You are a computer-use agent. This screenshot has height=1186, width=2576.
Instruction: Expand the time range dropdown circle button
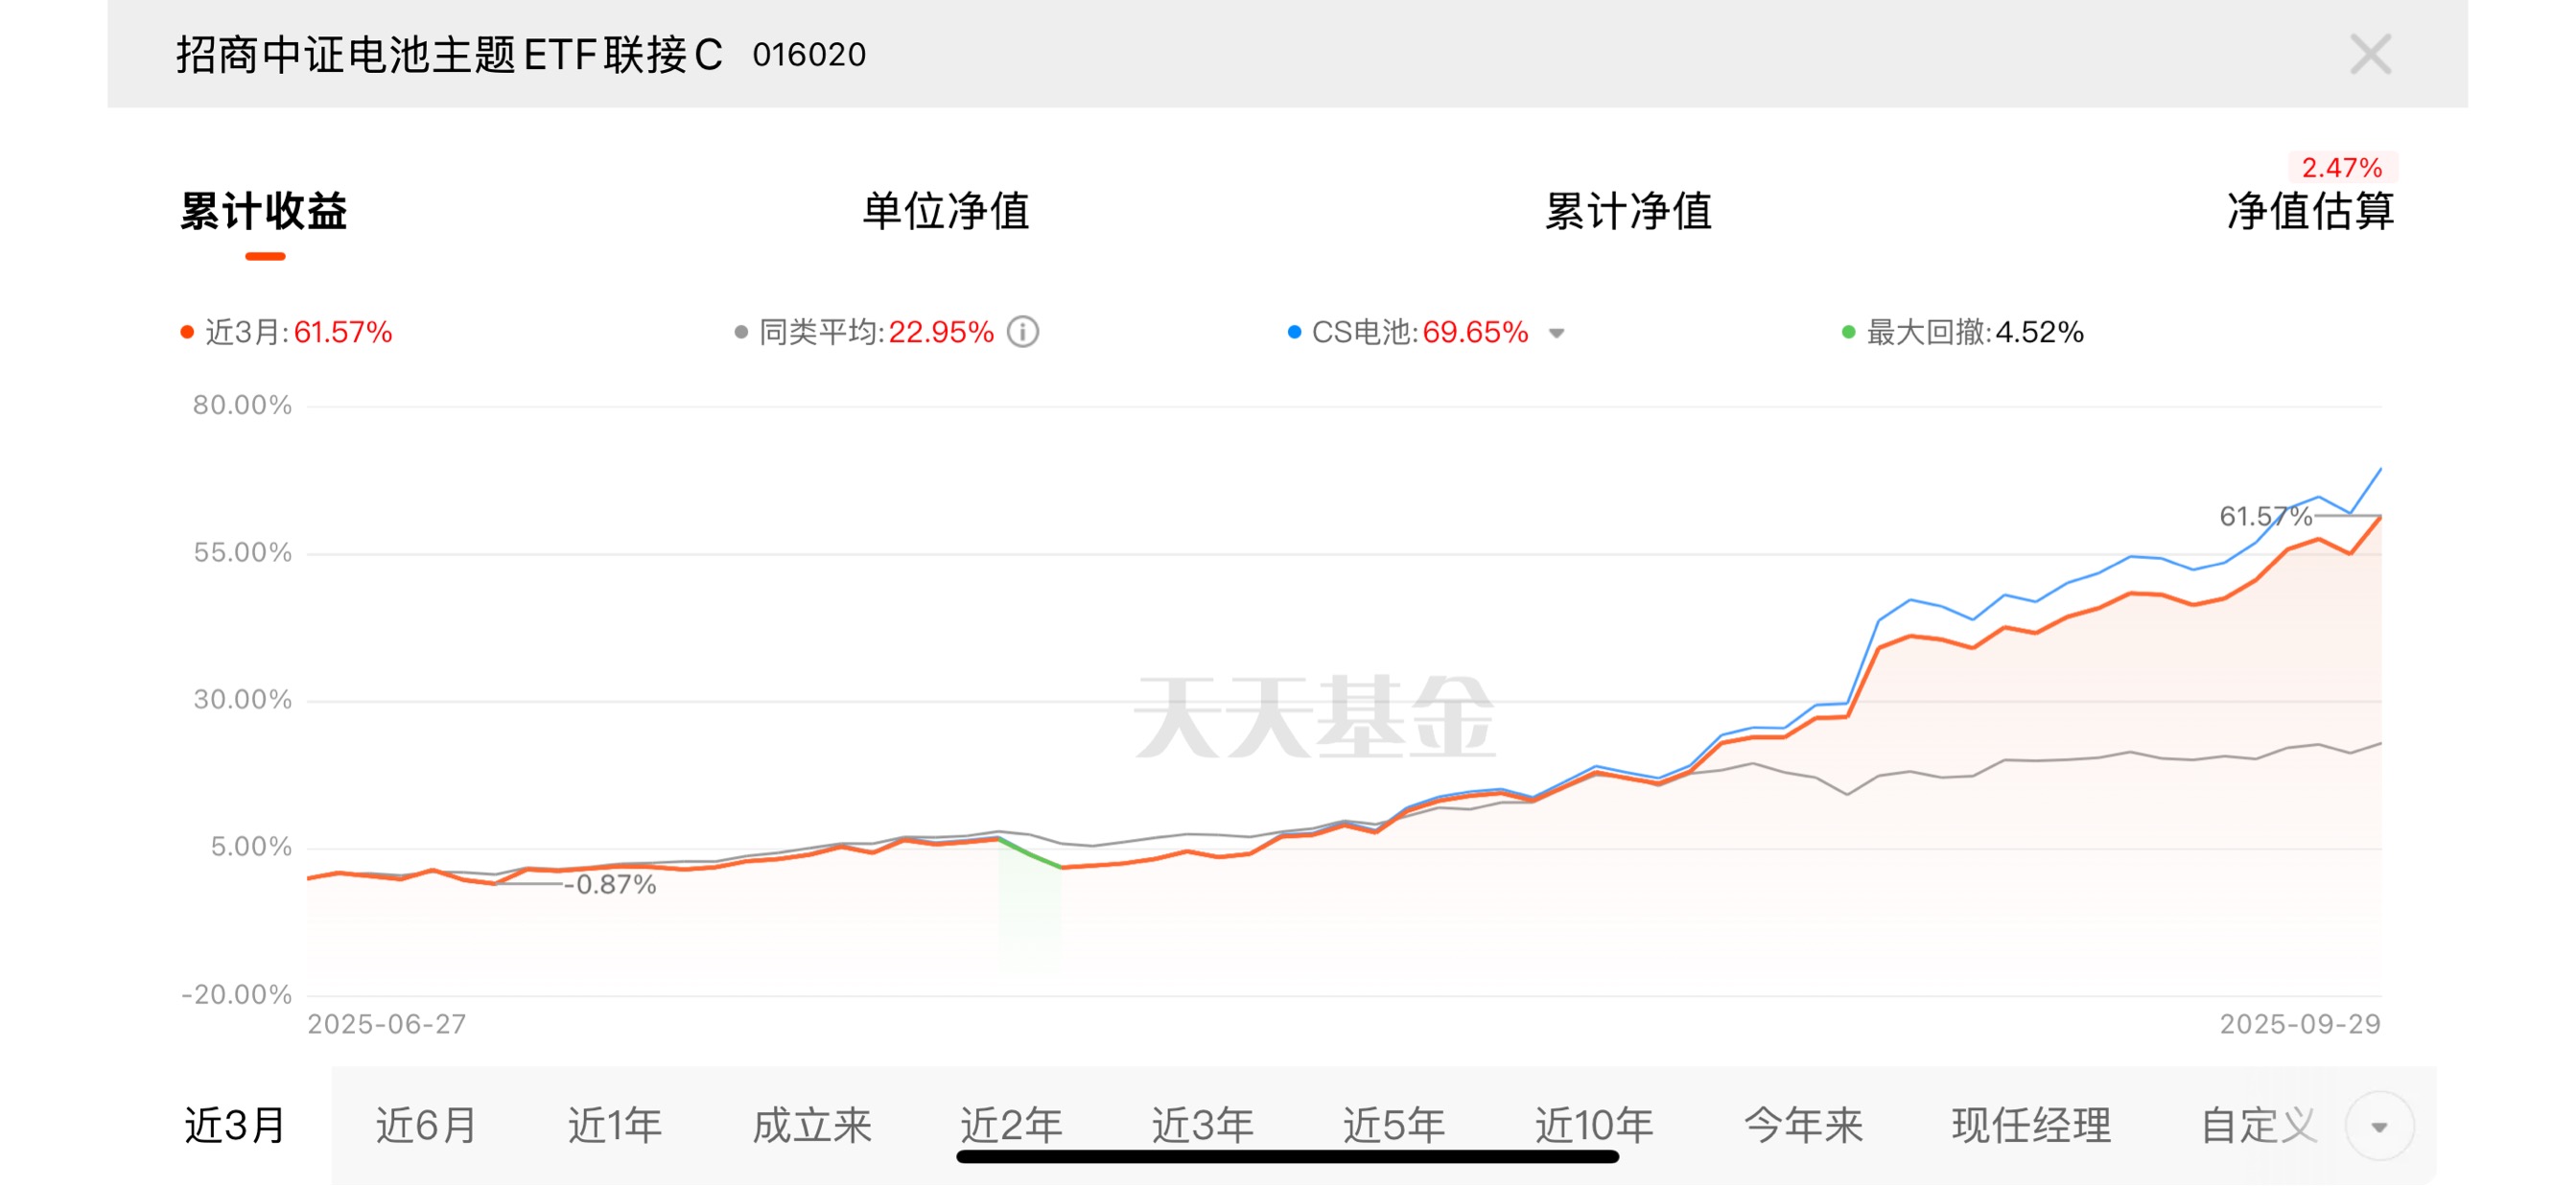pos(2379,1127)
